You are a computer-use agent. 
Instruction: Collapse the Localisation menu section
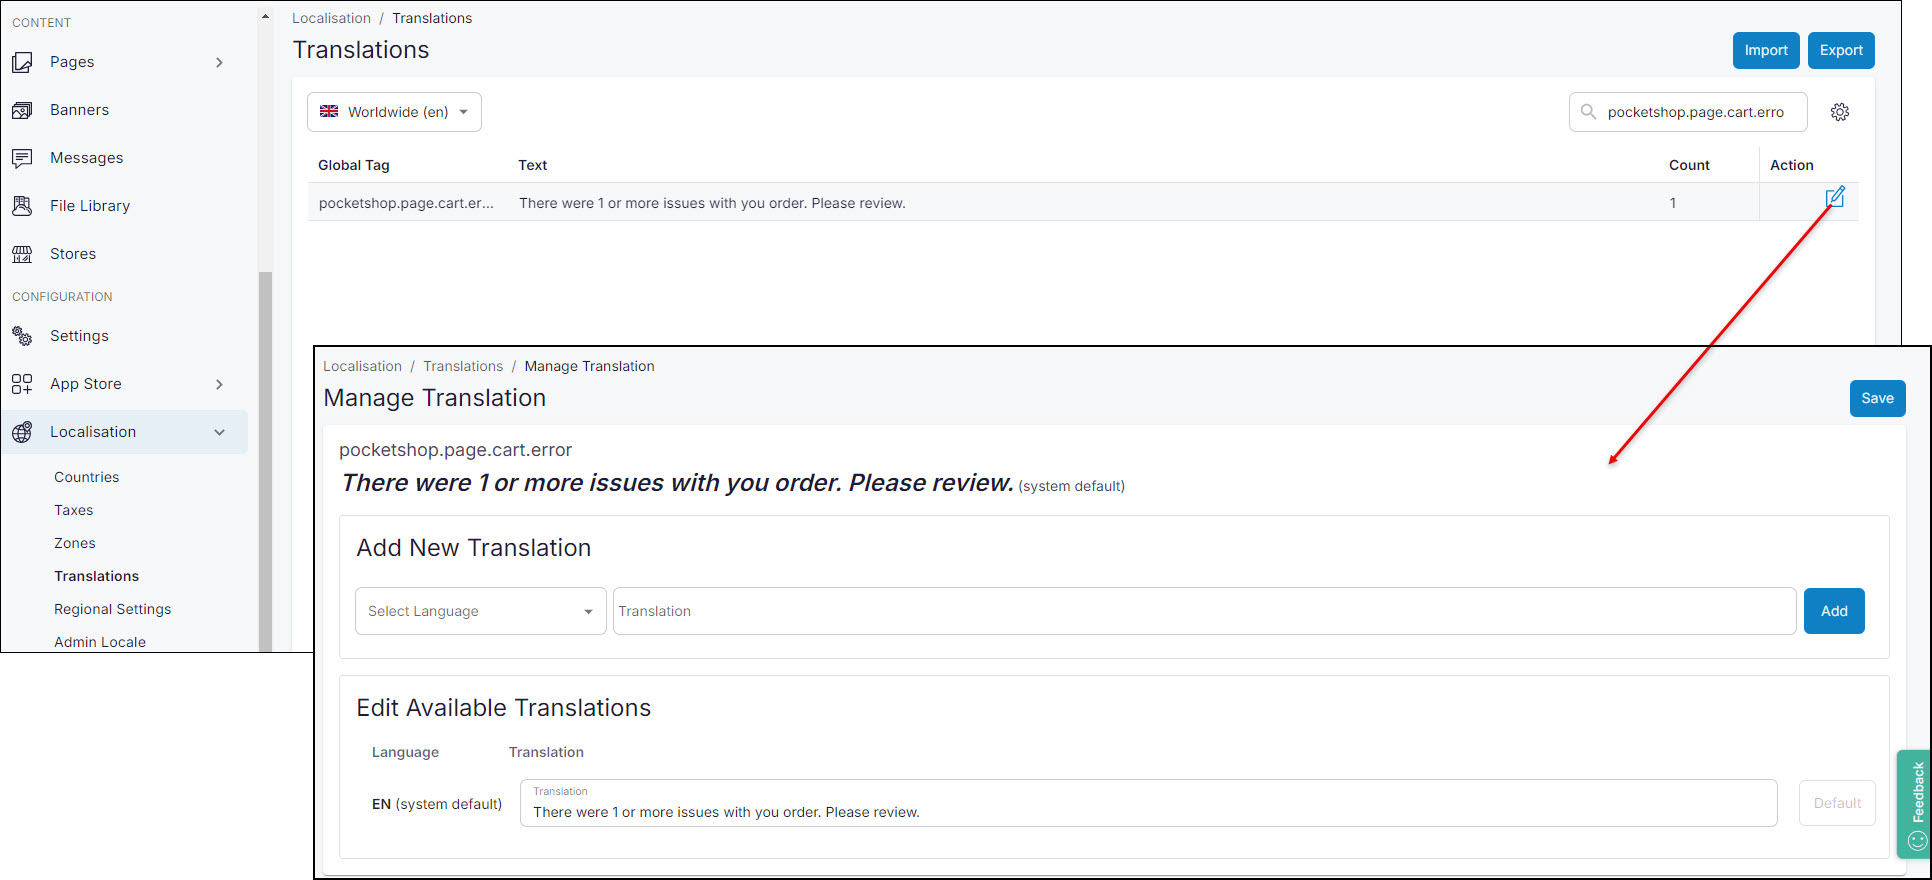pyautogui.click(x=219, y=432)
